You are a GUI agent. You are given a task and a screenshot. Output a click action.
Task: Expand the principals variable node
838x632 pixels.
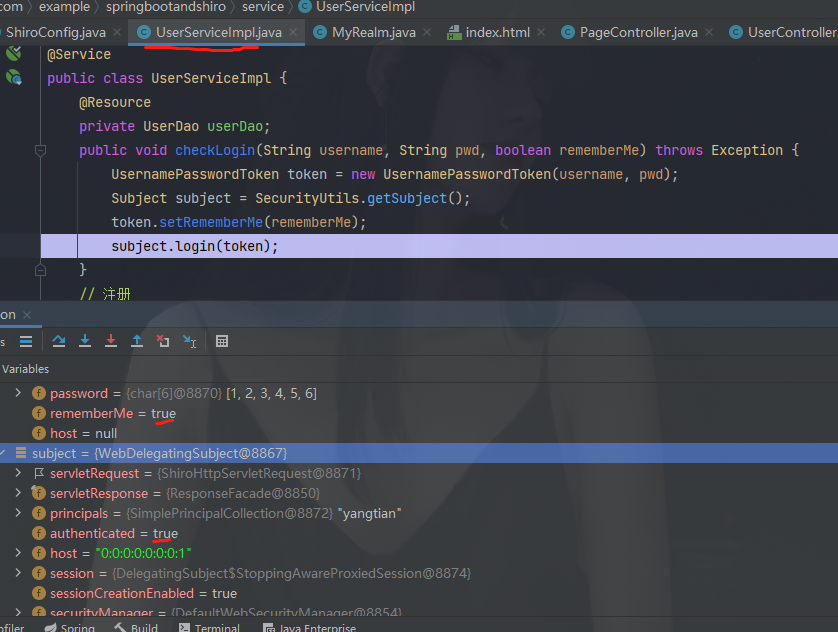(x=18, y=513)
